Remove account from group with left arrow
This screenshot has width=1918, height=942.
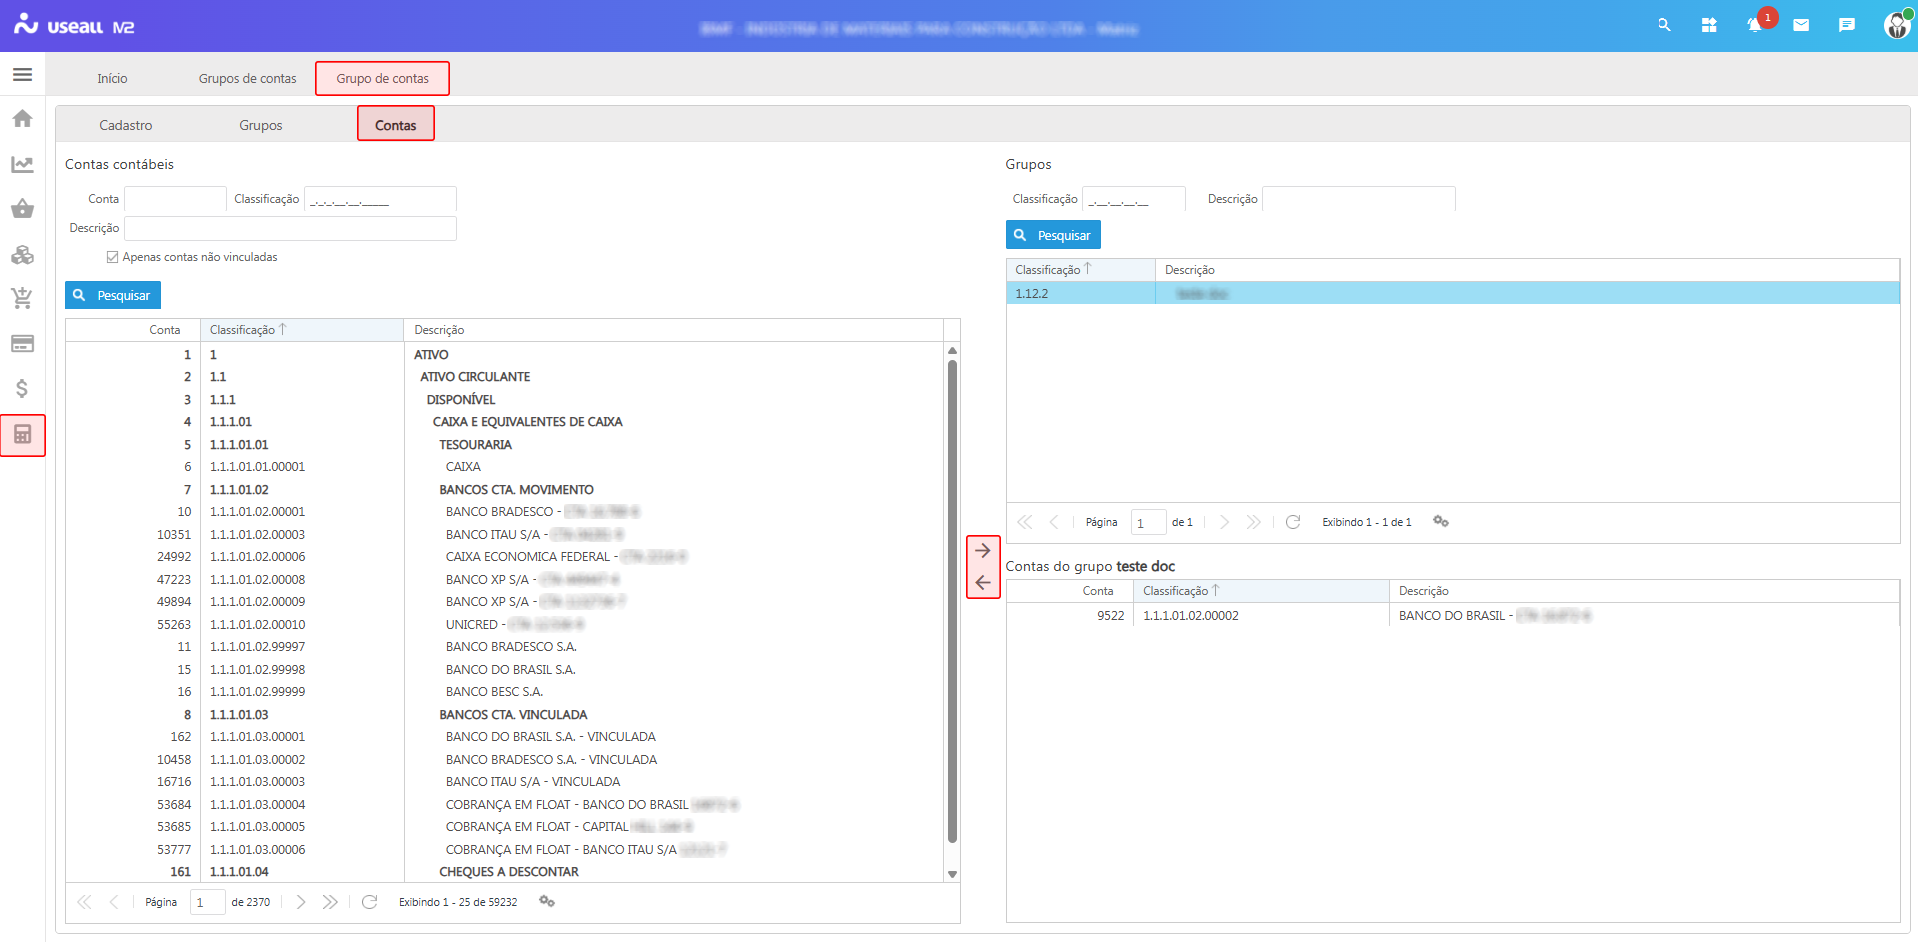click(982, 583)
